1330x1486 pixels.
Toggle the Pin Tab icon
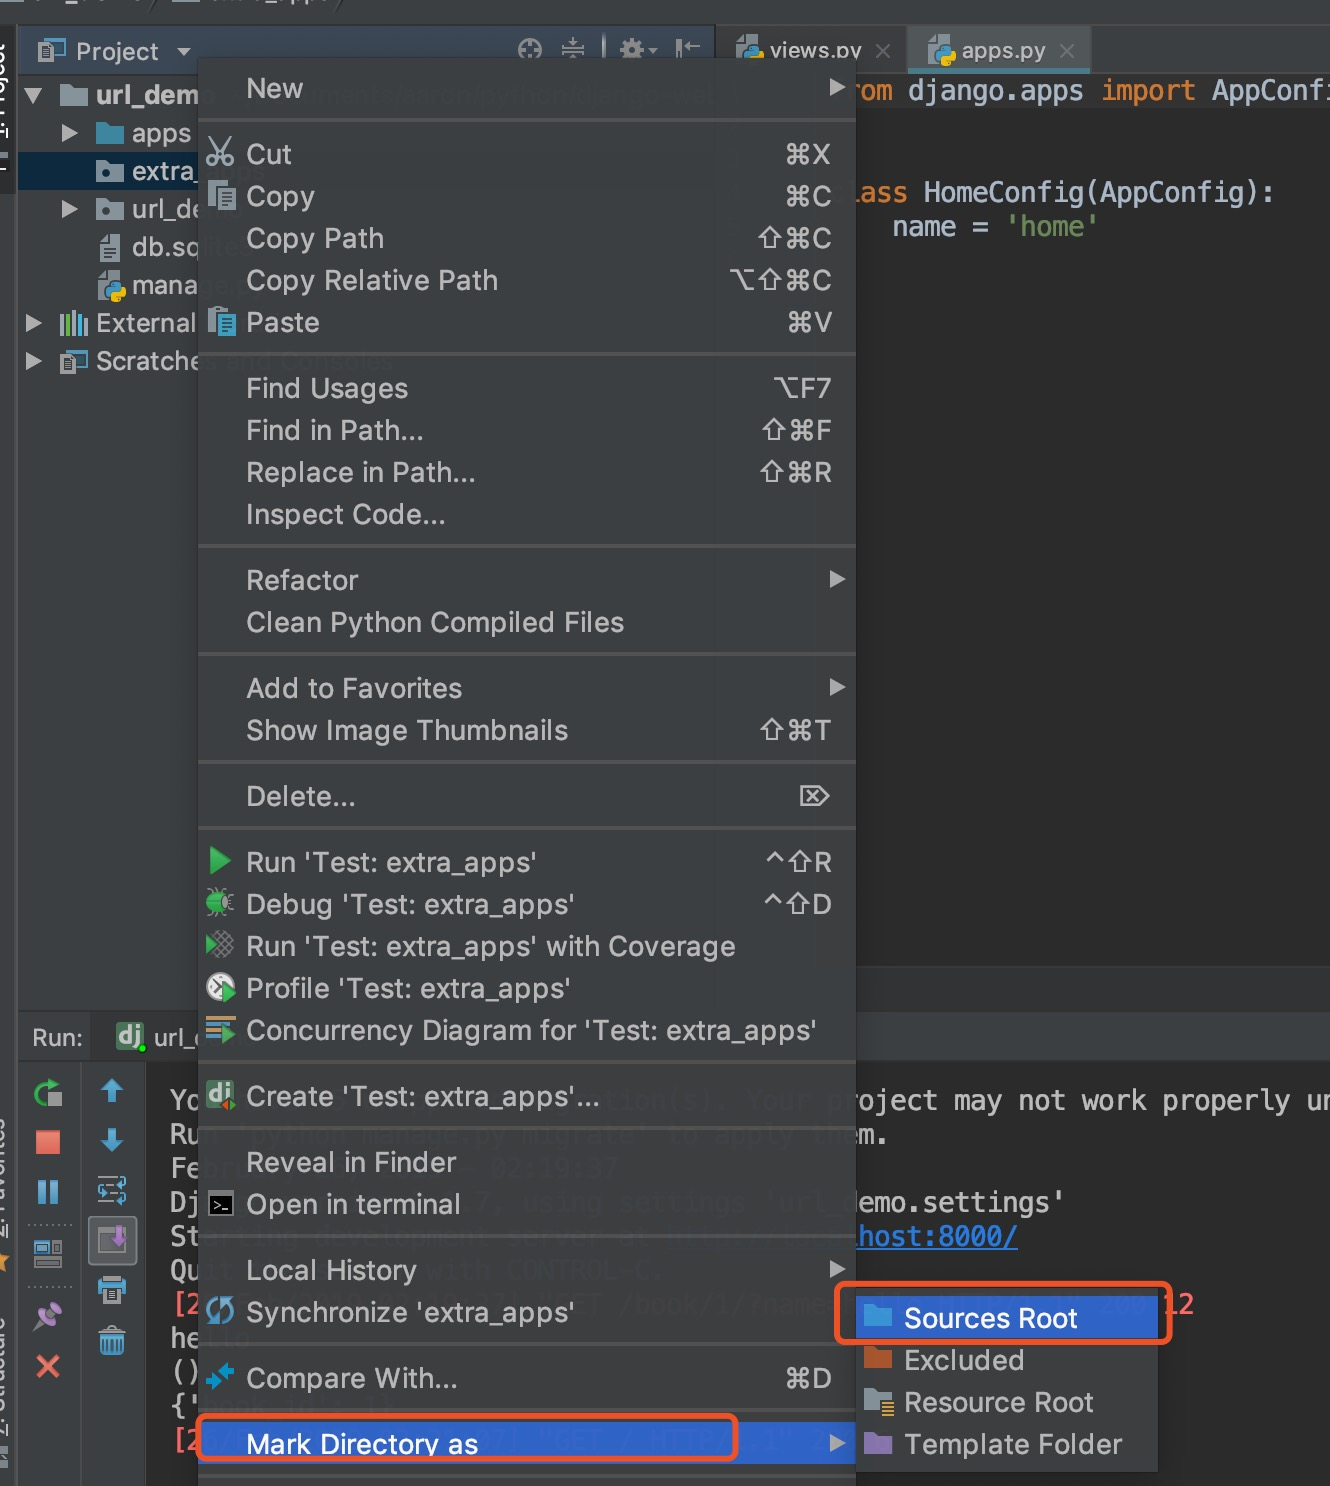[x=48, y=1316]
